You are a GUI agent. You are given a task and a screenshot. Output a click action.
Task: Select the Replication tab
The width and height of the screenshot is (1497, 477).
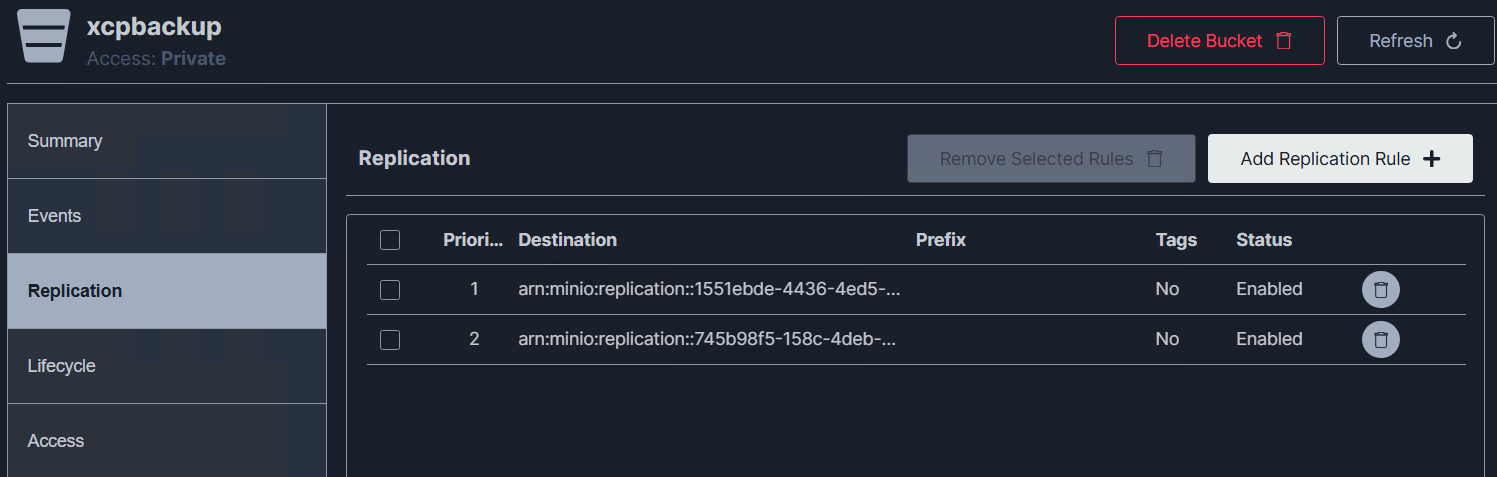[166, 291]
